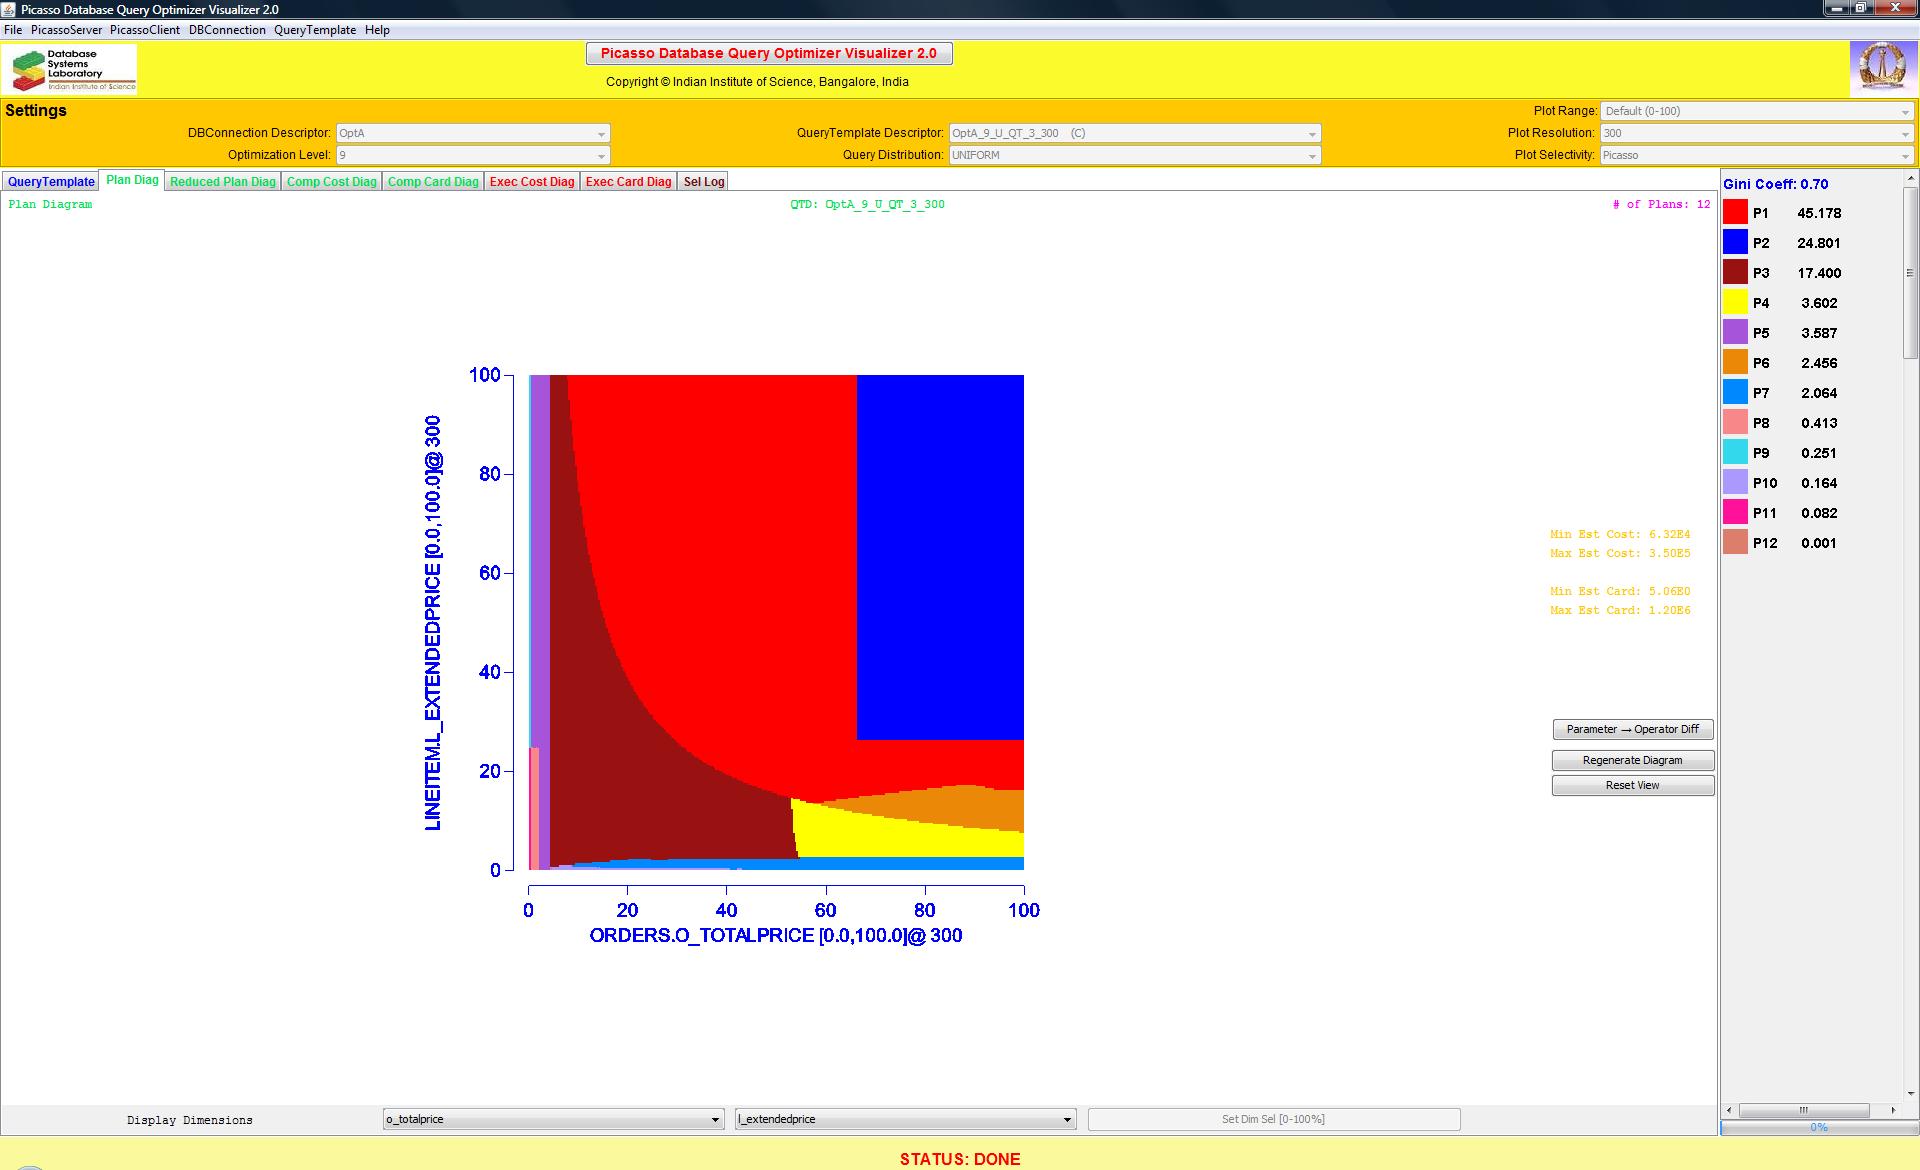Expand the Plot Range dropdown
Screen dimensions: 1920x1170
tap(1757, 111)
